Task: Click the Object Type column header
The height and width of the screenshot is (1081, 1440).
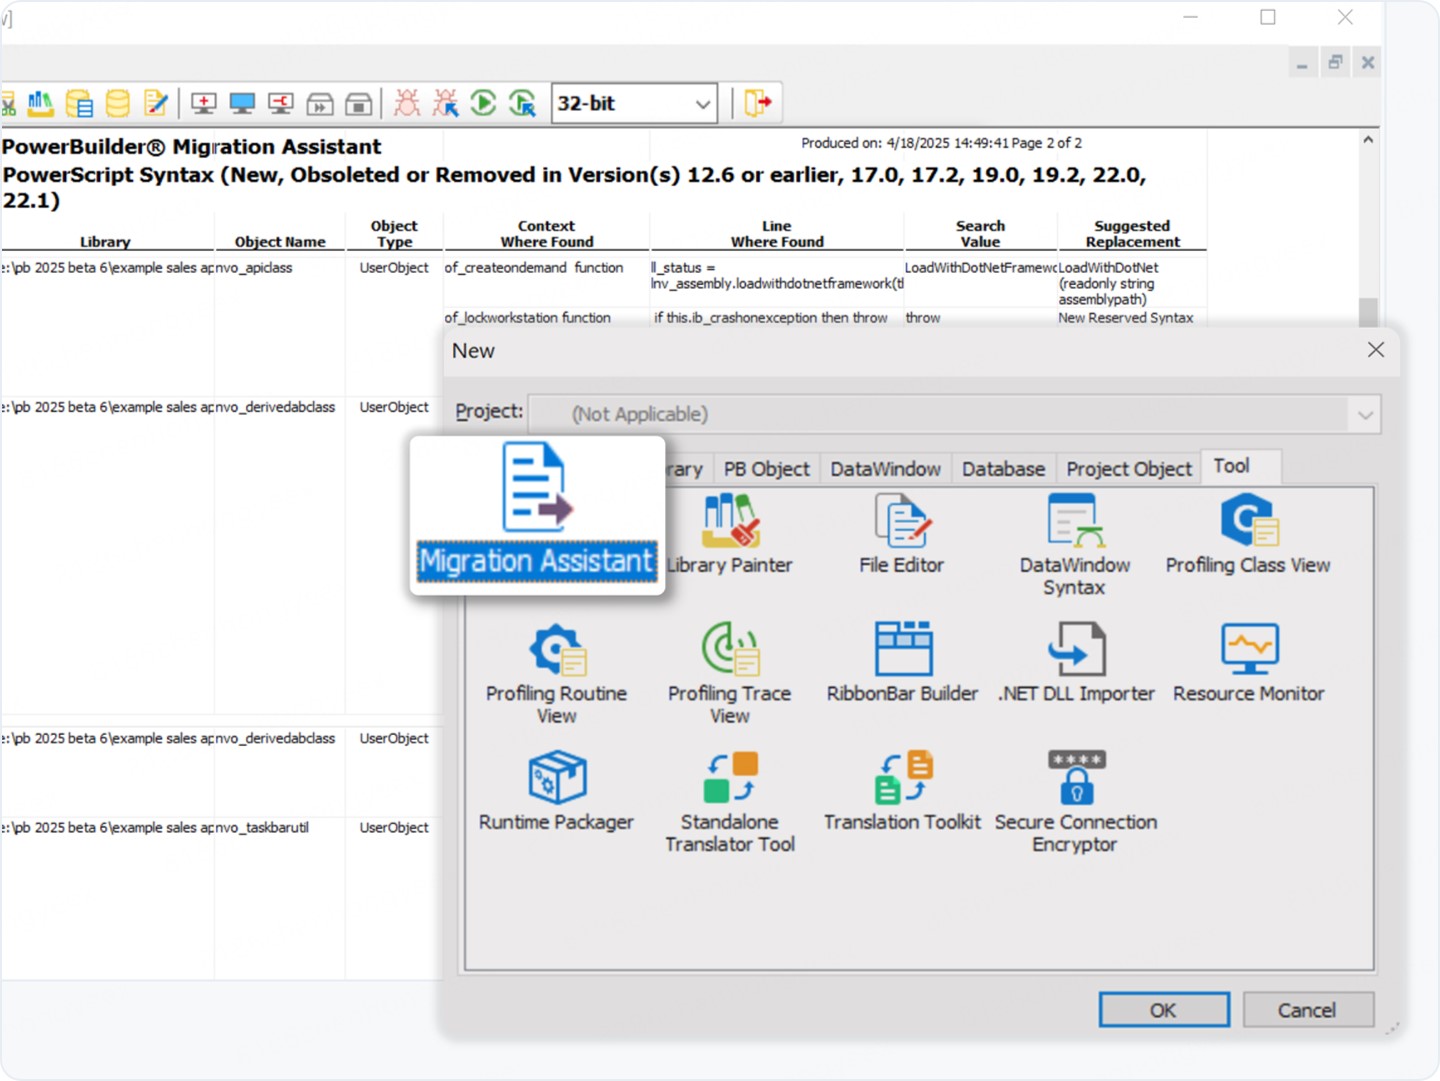Action: pos(394,234)
